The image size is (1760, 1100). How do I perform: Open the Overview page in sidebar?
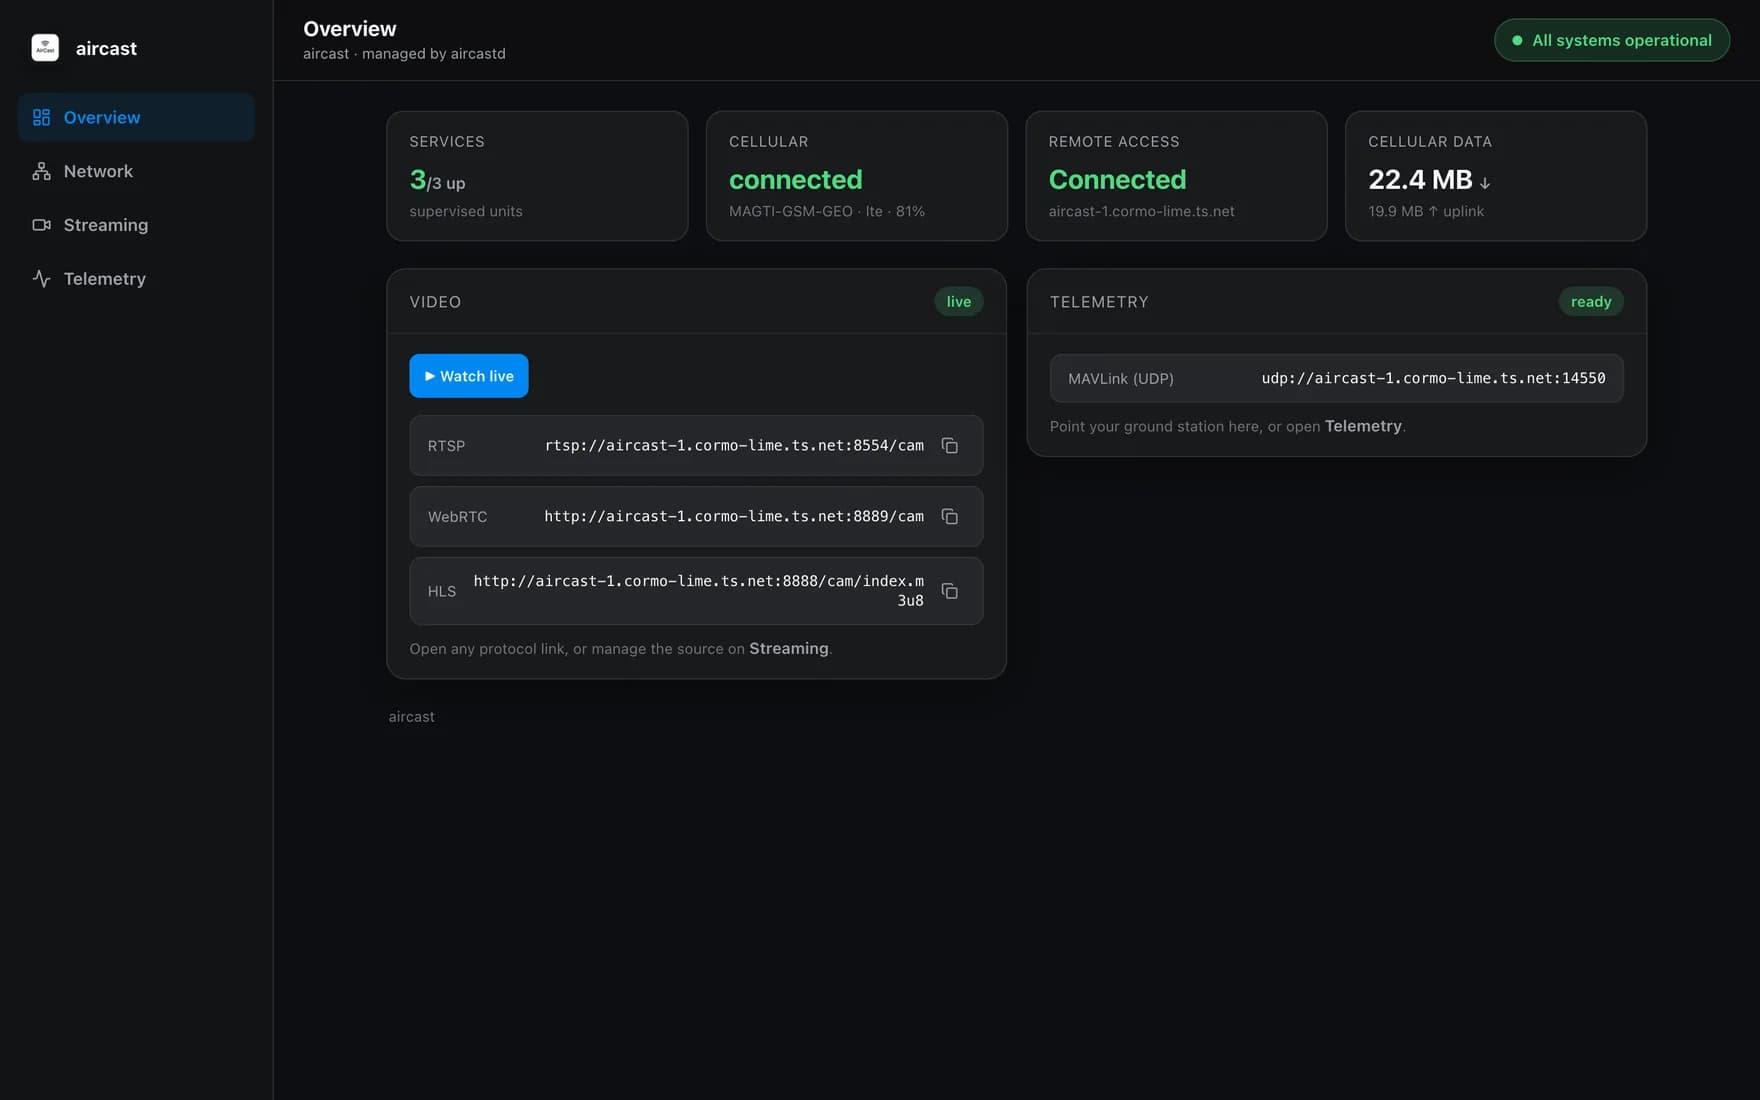(x=136, y=117)
